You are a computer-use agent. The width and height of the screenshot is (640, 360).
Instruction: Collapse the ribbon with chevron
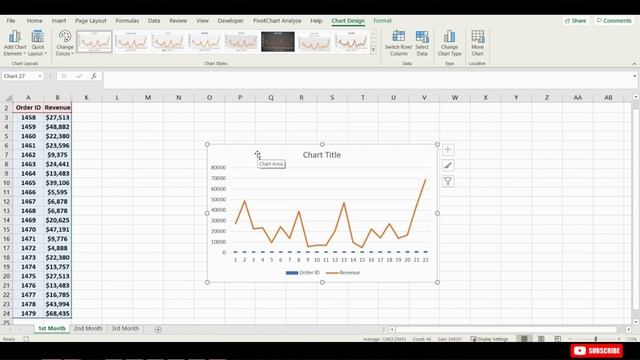click(x=634, y=64)
